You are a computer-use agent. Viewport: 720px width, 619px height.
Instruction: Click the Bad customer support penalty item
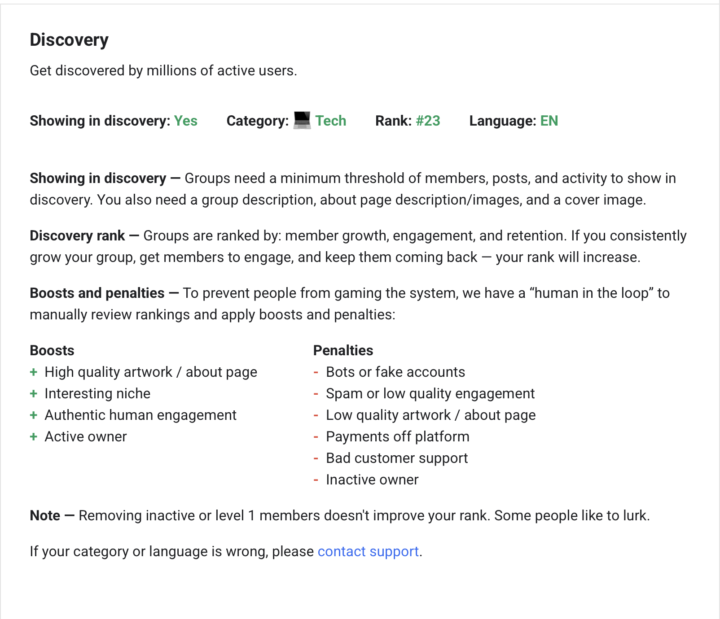coord(397,458)
